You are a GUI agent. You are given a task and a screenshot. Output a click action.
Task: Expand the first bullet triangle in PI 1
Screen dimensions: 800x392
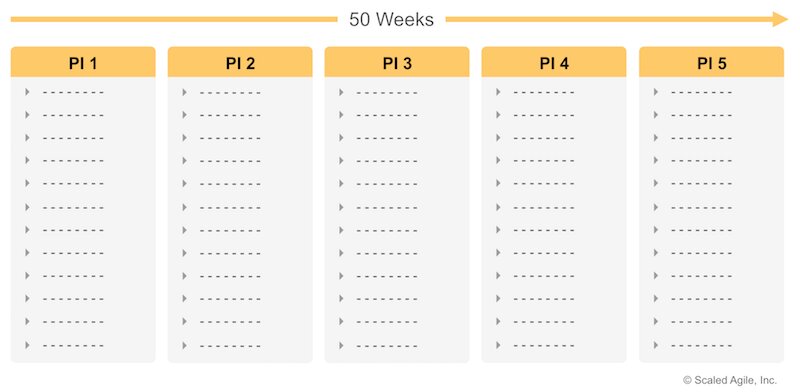[27, 92]
